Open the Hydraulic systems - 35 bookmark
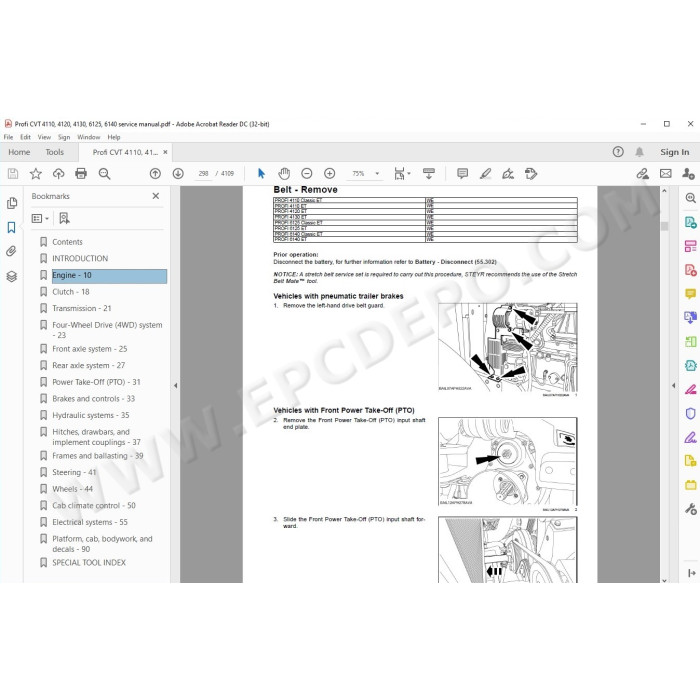Screen dimensions: 700x700 pos(91,415)
